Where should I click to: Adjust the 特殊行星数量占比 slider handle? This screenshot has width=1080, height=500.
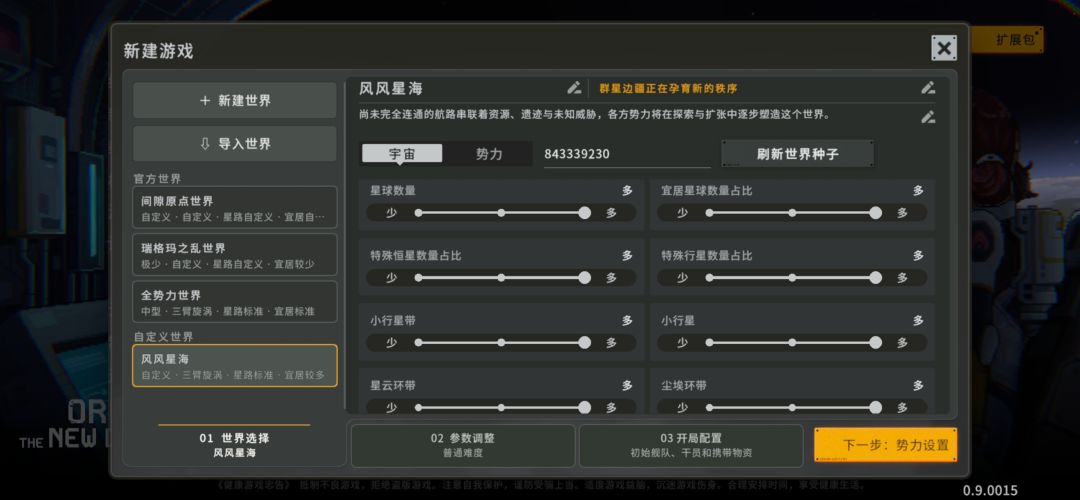click(875, 278)
